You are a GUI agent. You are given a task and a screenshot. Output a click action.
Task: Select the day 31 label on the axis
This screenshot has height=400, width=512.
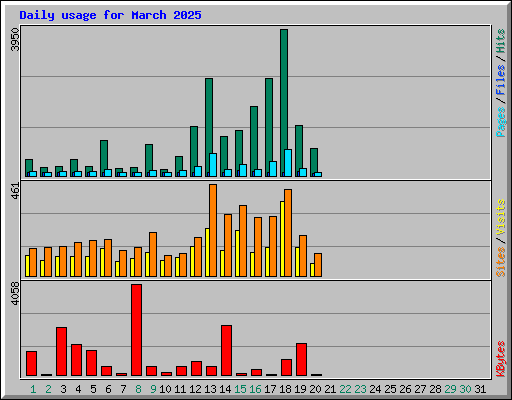coord(480,389)
